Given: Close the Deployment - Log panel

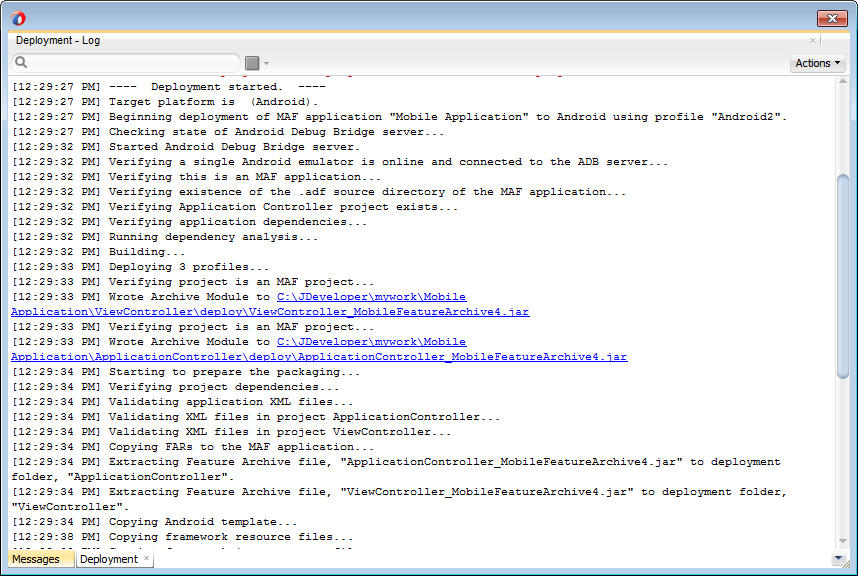Looking at the screenshot, I should tap(813, 40).
